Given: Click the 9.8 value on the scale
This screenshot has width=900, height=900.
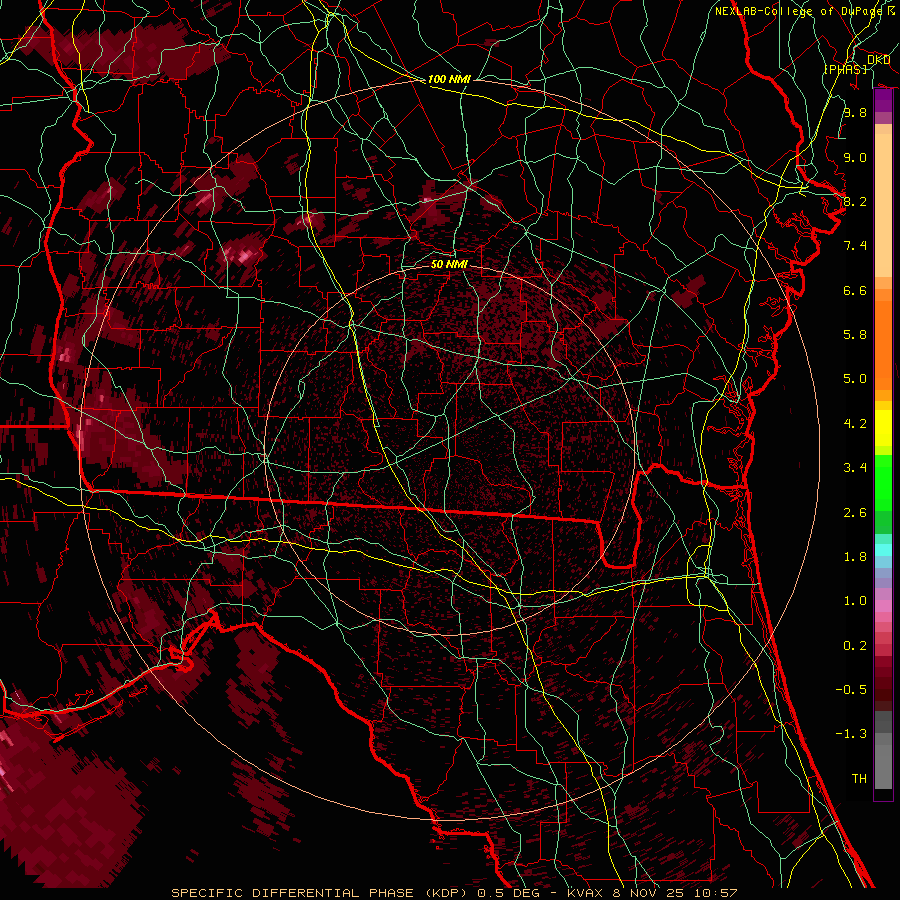Looking at the screenshot, I should [854, 113].
